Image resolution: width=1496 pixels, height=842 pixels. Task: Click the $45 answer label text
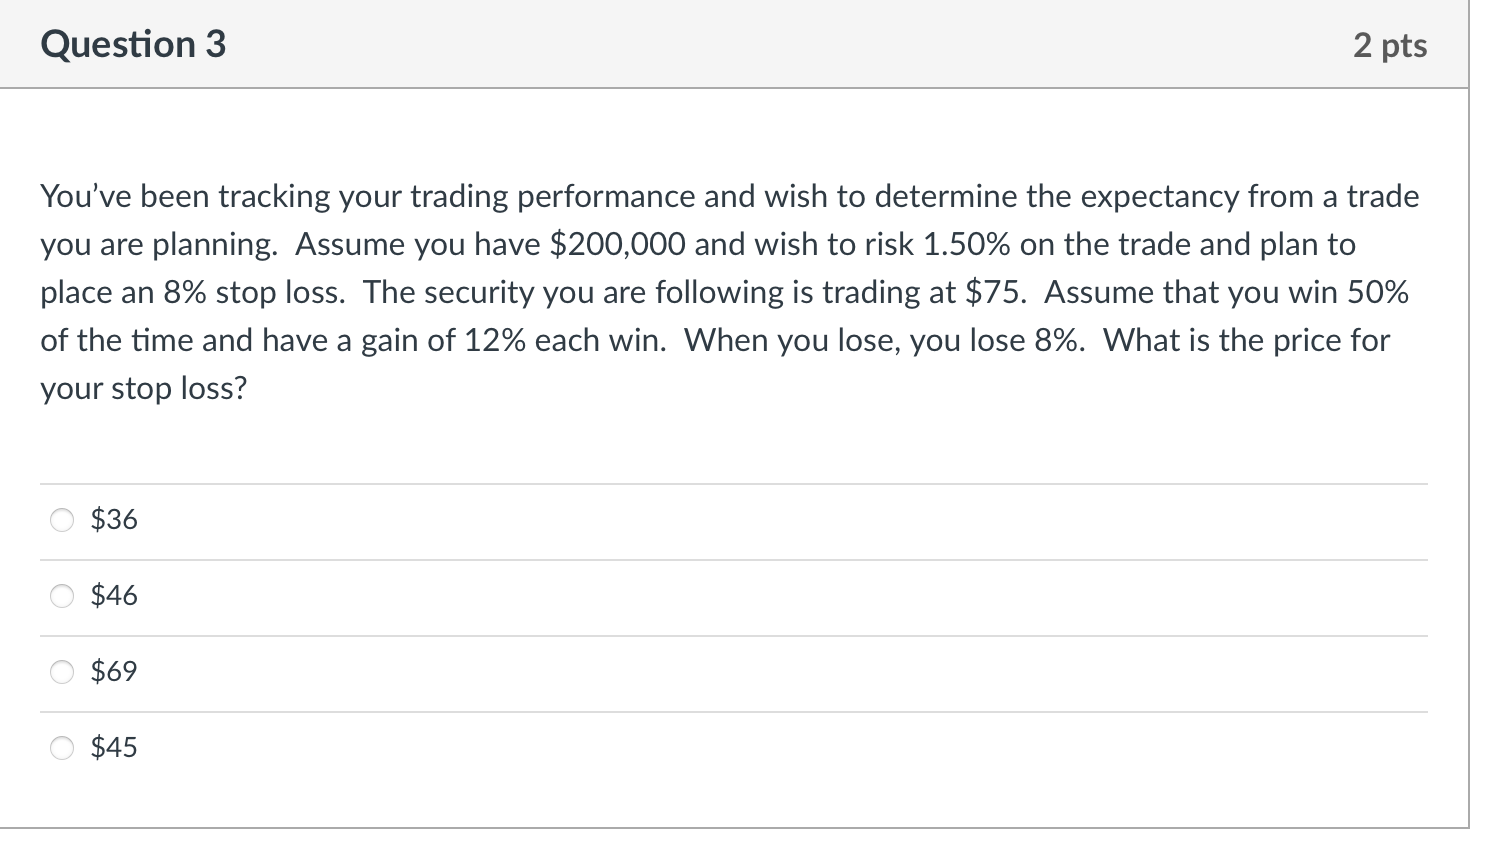point(113,746)
